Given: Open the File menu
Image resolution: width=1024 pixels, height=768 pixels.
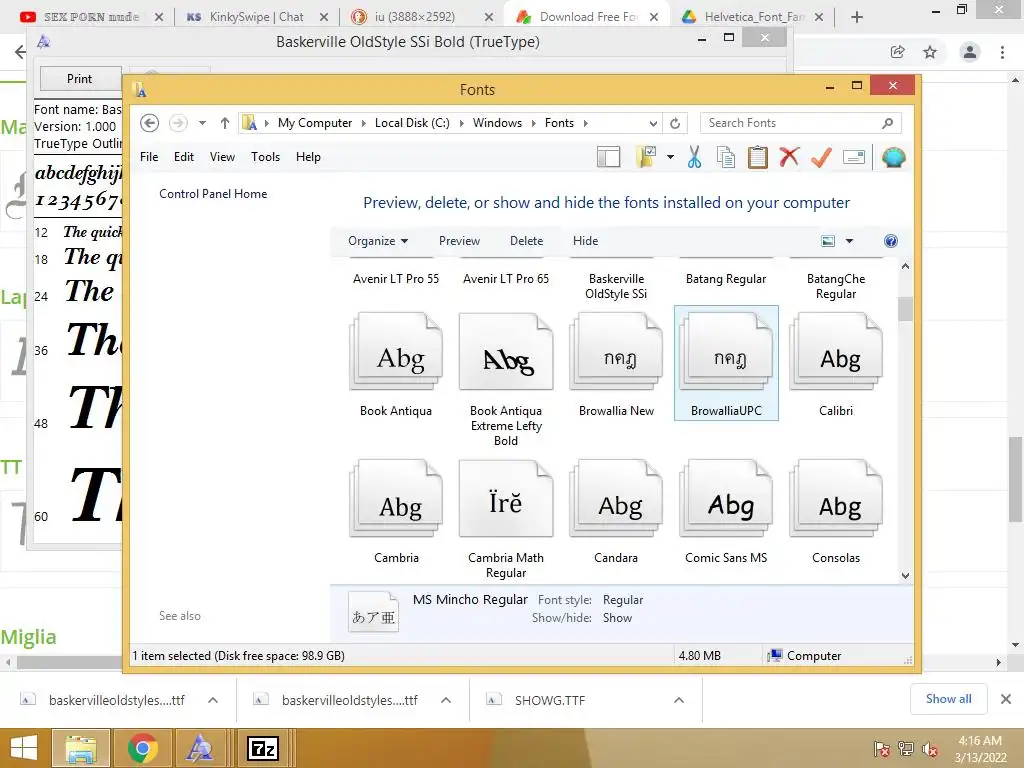Looking at the screenshot, I should 149,157.
